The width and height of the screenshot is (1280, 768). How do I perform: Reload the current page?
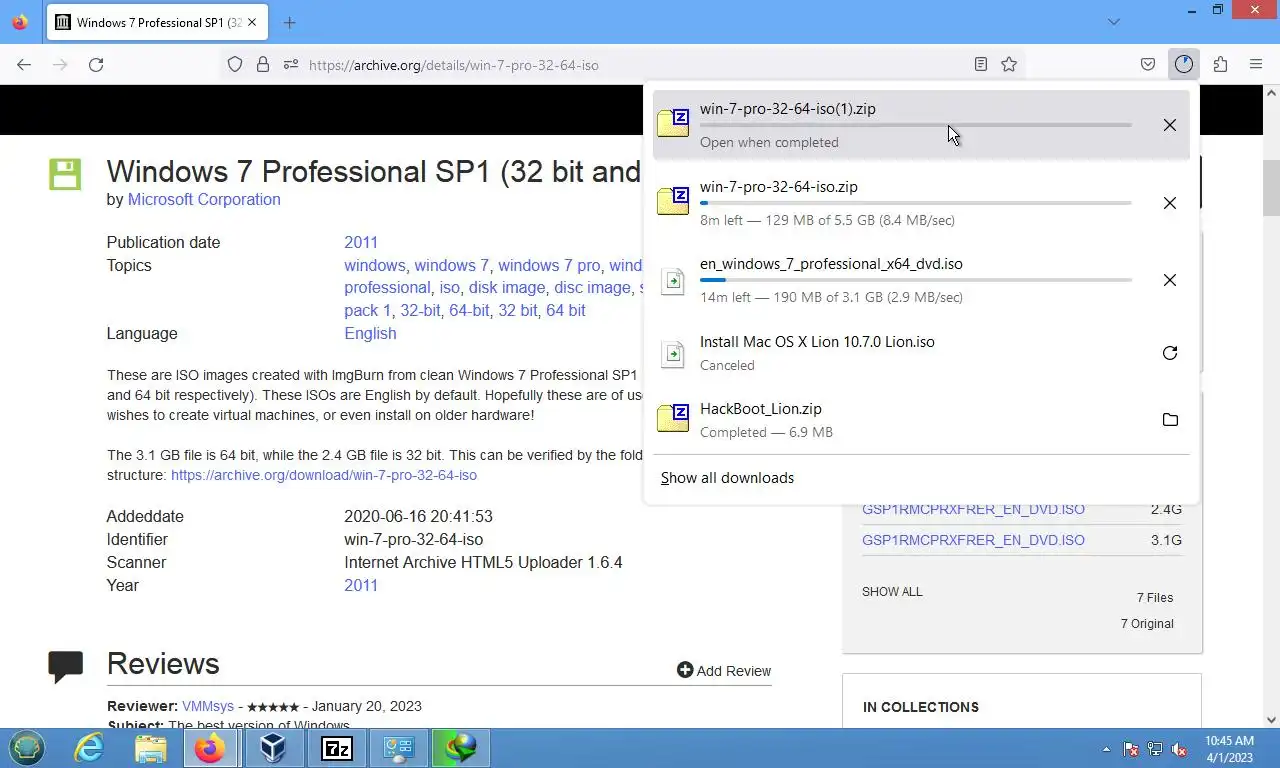coord(96,65)
